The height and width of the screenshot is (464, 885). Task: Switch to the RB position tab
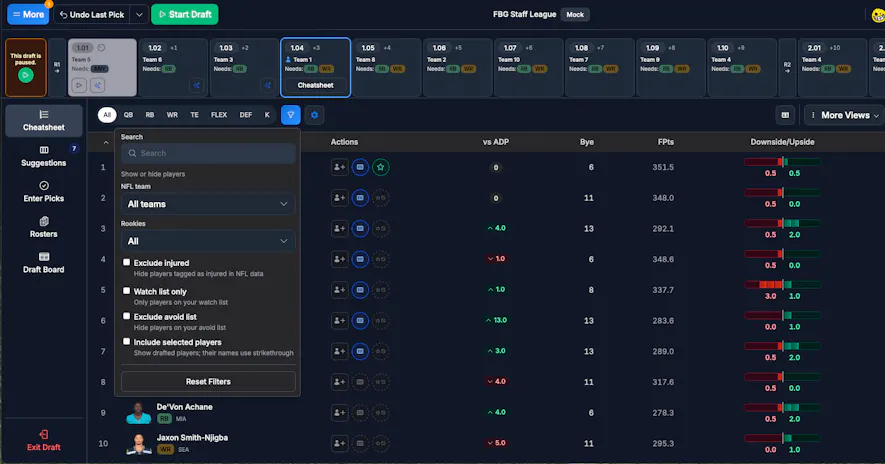point(150,115)
